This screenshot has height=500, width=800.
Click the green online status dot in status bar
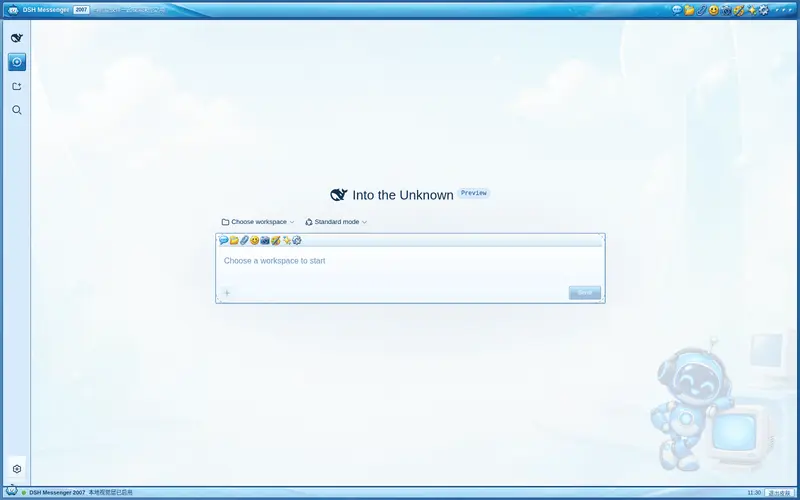click(x=23, y=493)
